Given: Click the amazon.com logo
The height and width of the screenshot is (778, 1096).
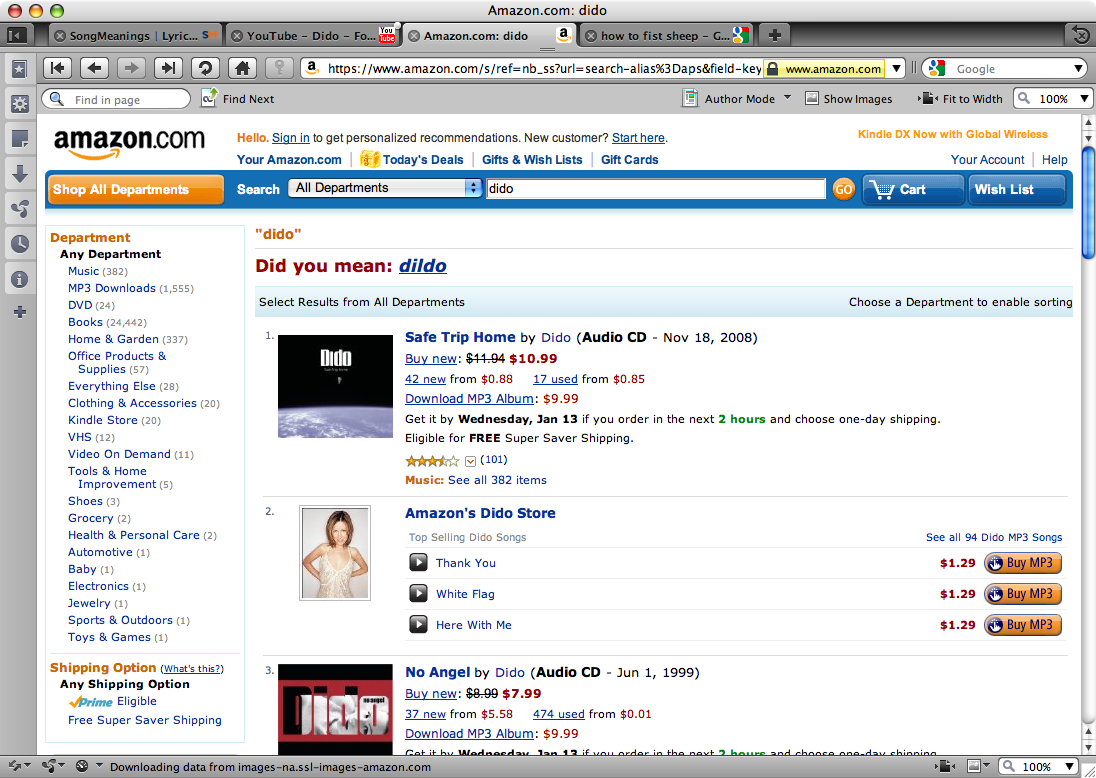Looking at the screenshot, I should coord(129,143).
